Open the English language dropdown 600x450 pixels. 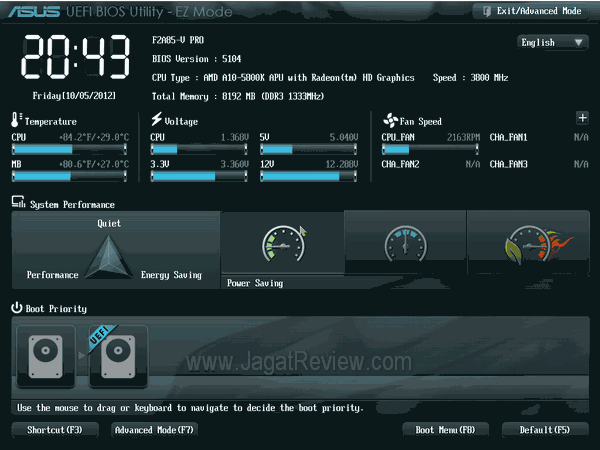pyautogui.click(x=552, y=42)
